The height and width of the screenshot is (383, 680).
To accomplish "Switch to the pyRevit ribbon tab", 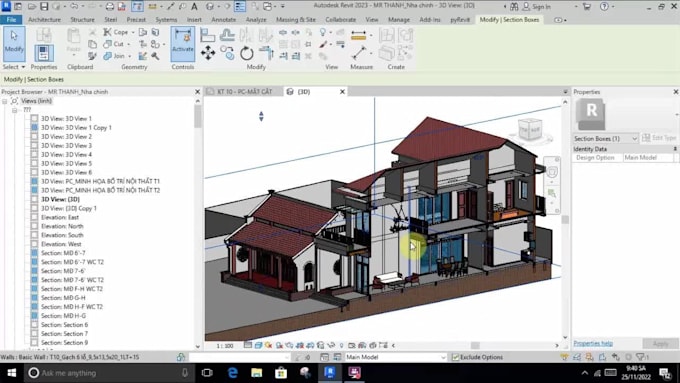I will (x=460, y=20).
